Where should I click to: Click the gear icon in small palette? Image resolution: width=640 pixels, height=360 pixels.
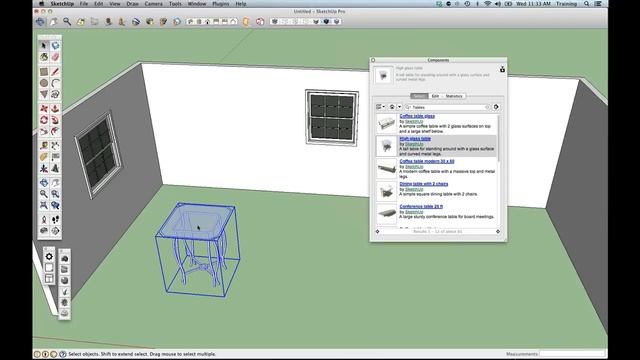click(x=49, y=256)
